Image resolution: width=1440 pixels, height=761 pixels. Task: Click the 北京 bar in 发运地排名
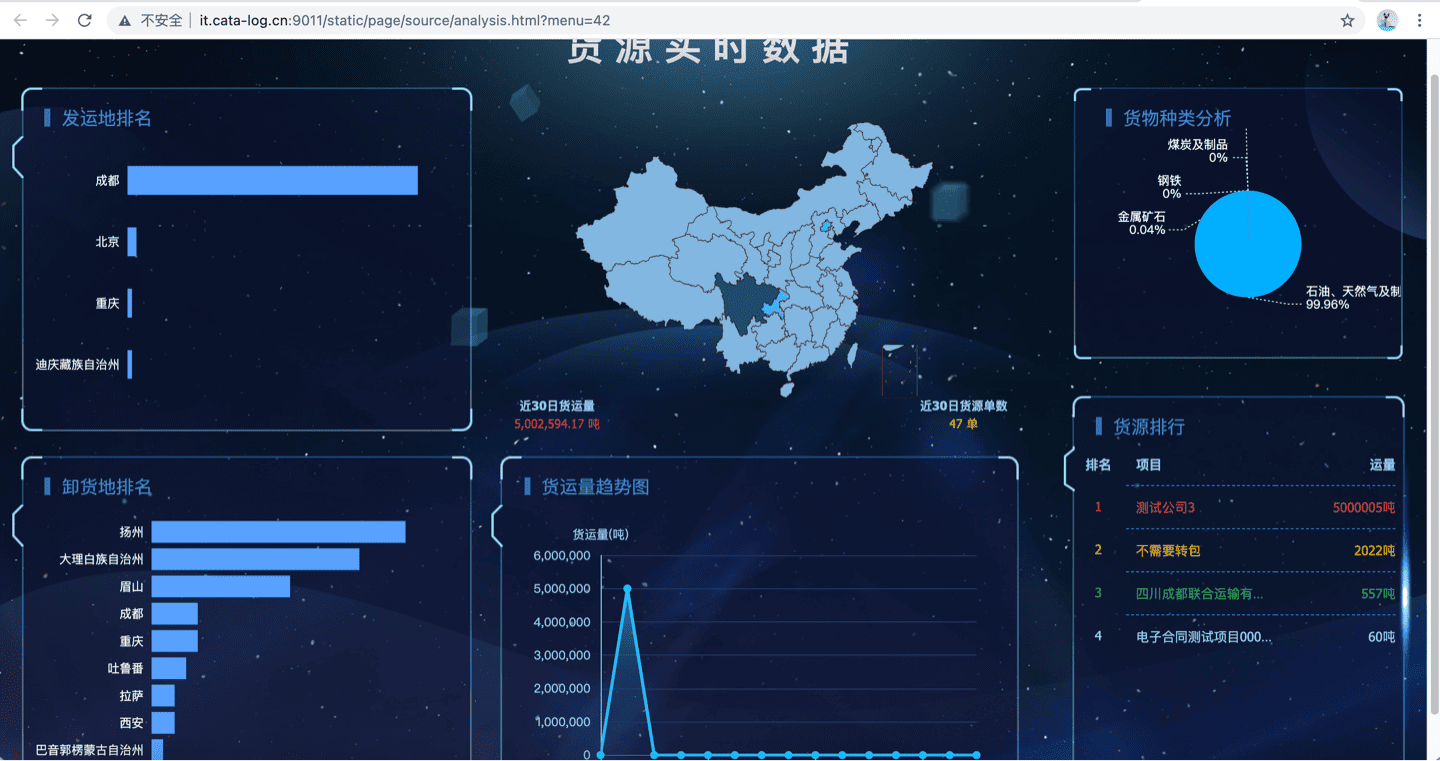tap(132, 242)
